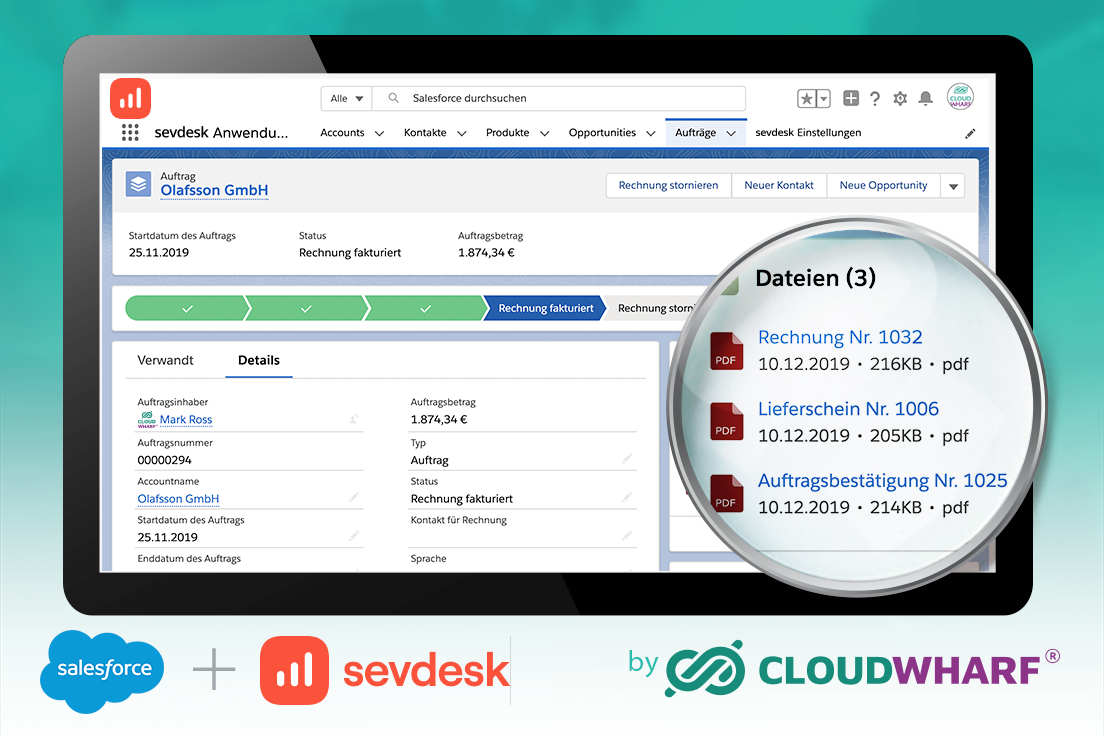This screenshot has width=1104, height=736.
Task: Click the PDF icon for Lieferschein Nr. 1006
Action: click(726, 421)
